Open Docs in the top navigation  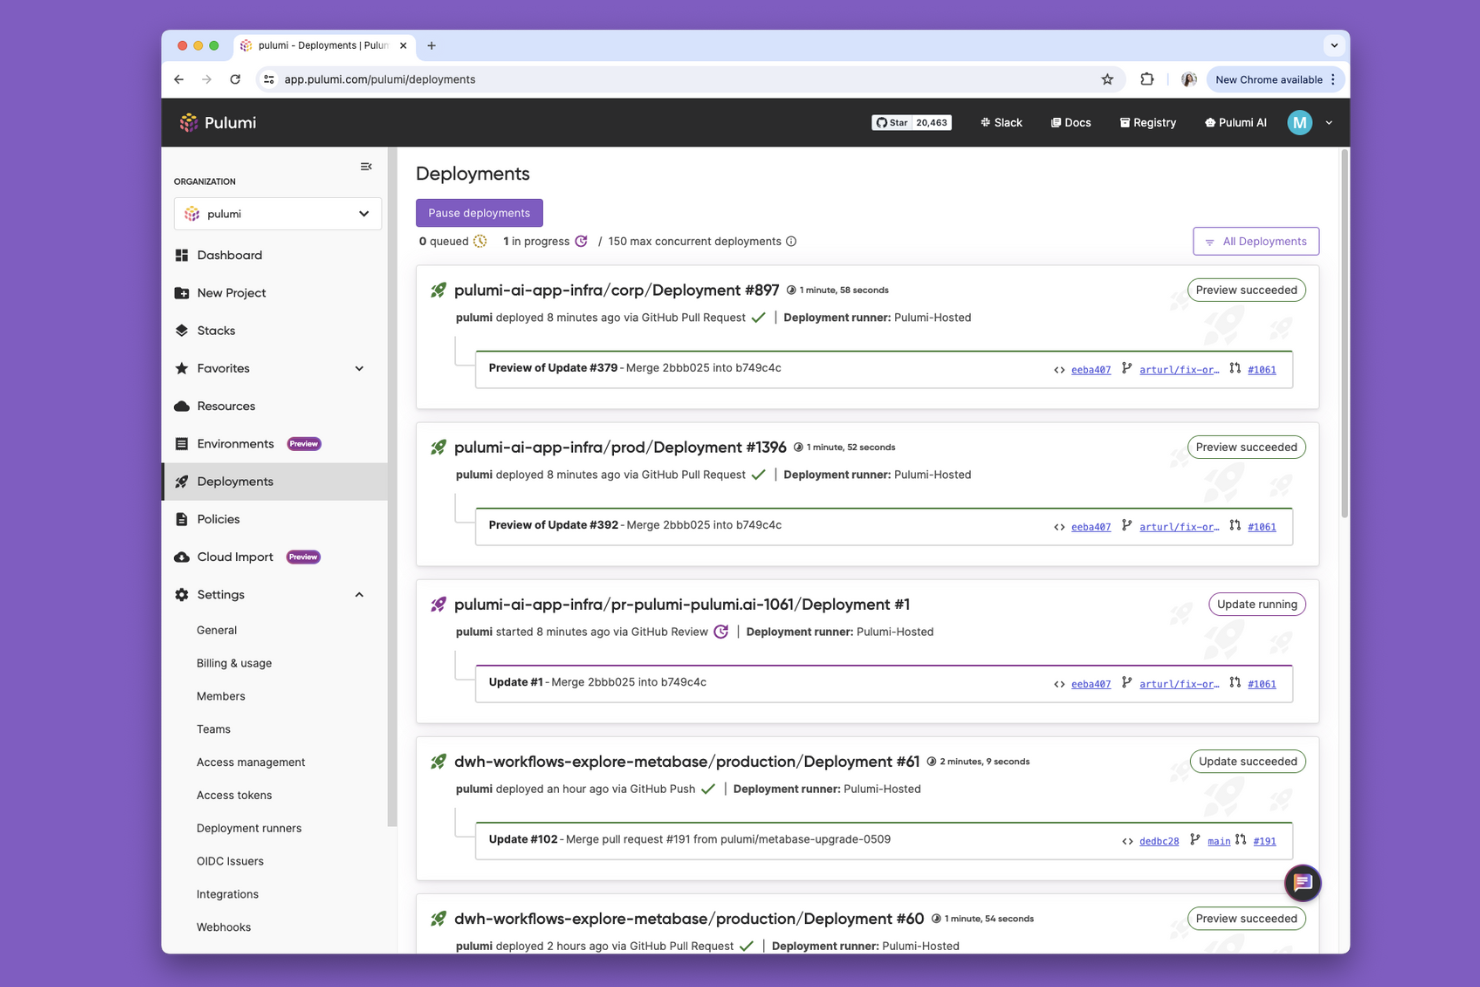(1070, 122)
